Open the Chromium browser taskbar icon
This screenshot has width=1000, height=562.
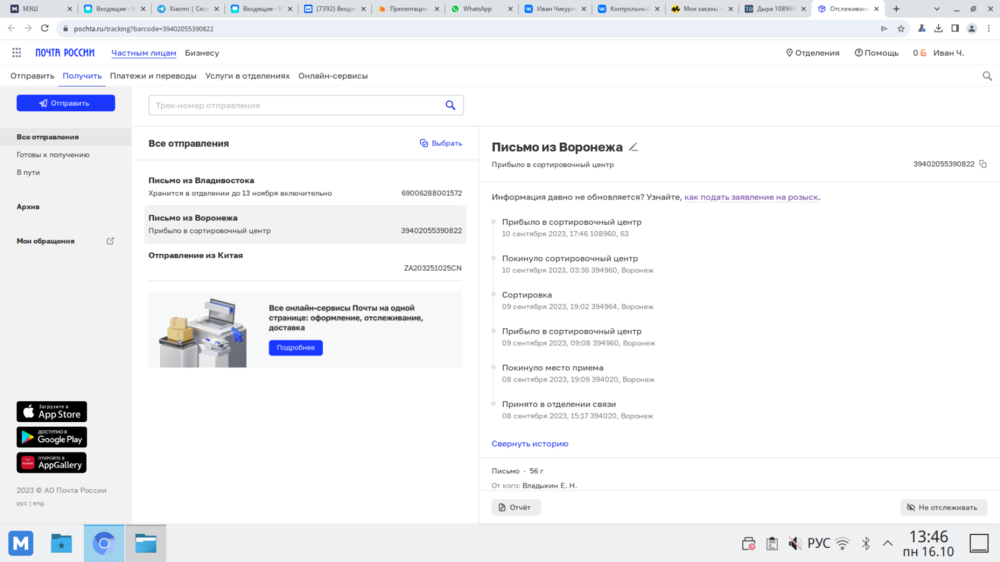pos(104,544)
